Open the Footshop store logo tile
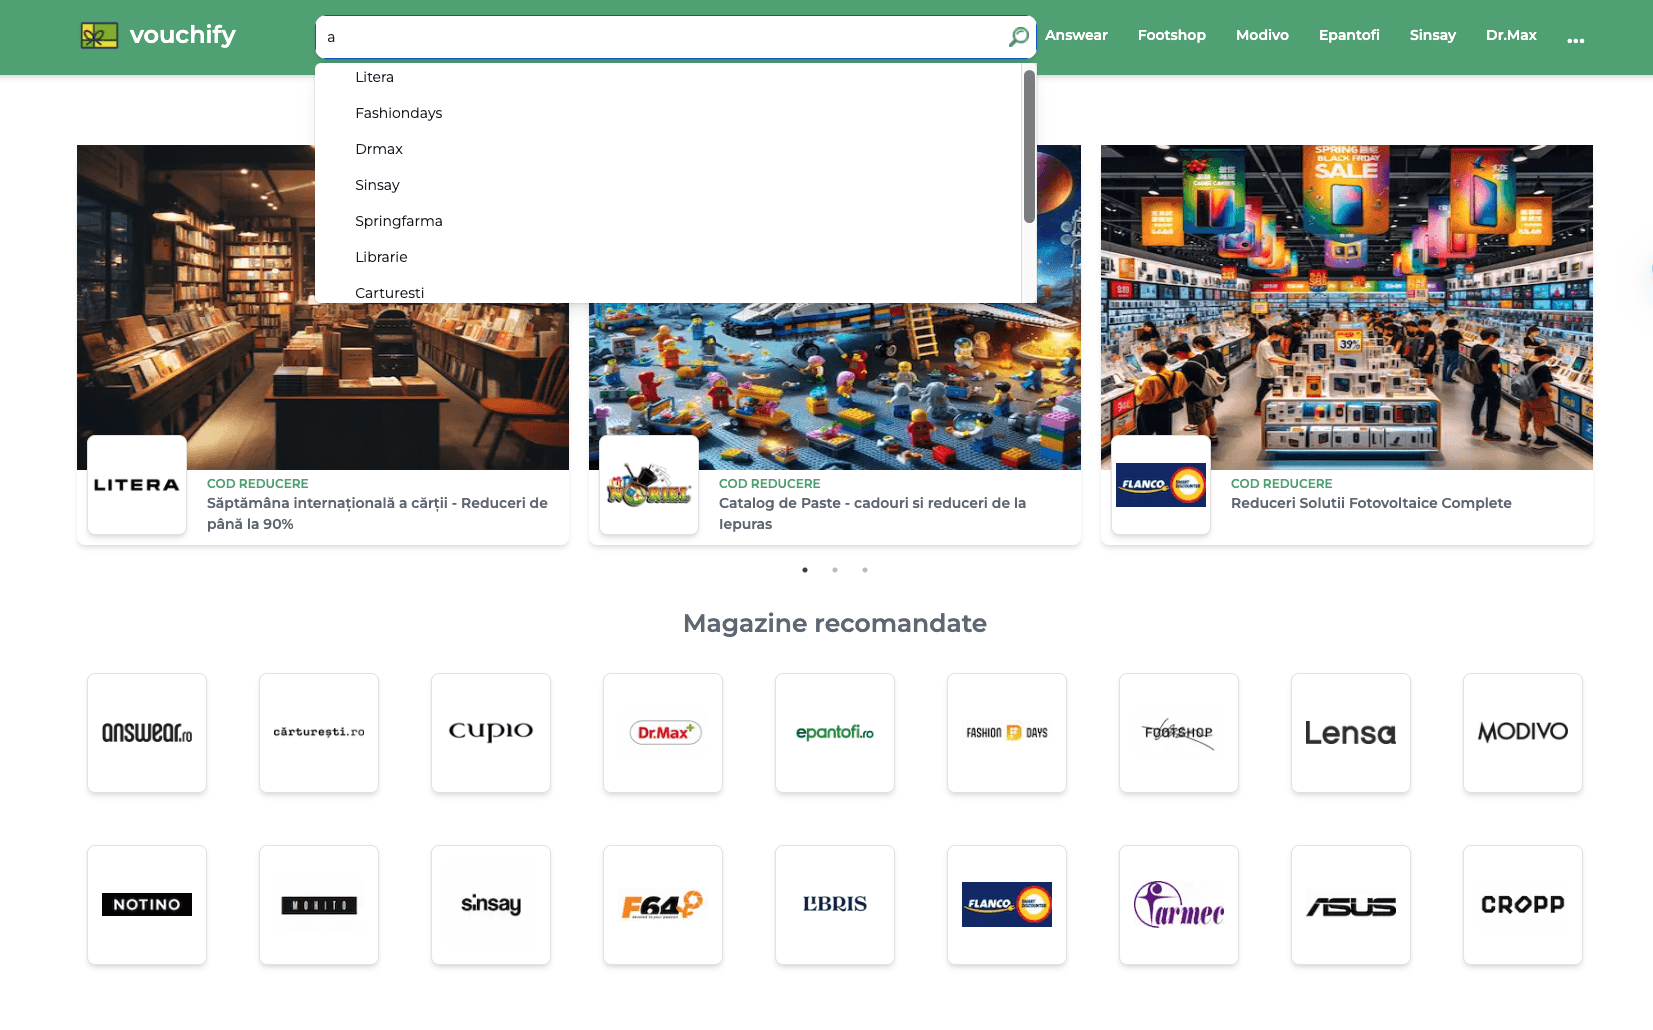Image resolution: width=1653 pixels, height=1030 pixels. click(x=1179, y=733)
